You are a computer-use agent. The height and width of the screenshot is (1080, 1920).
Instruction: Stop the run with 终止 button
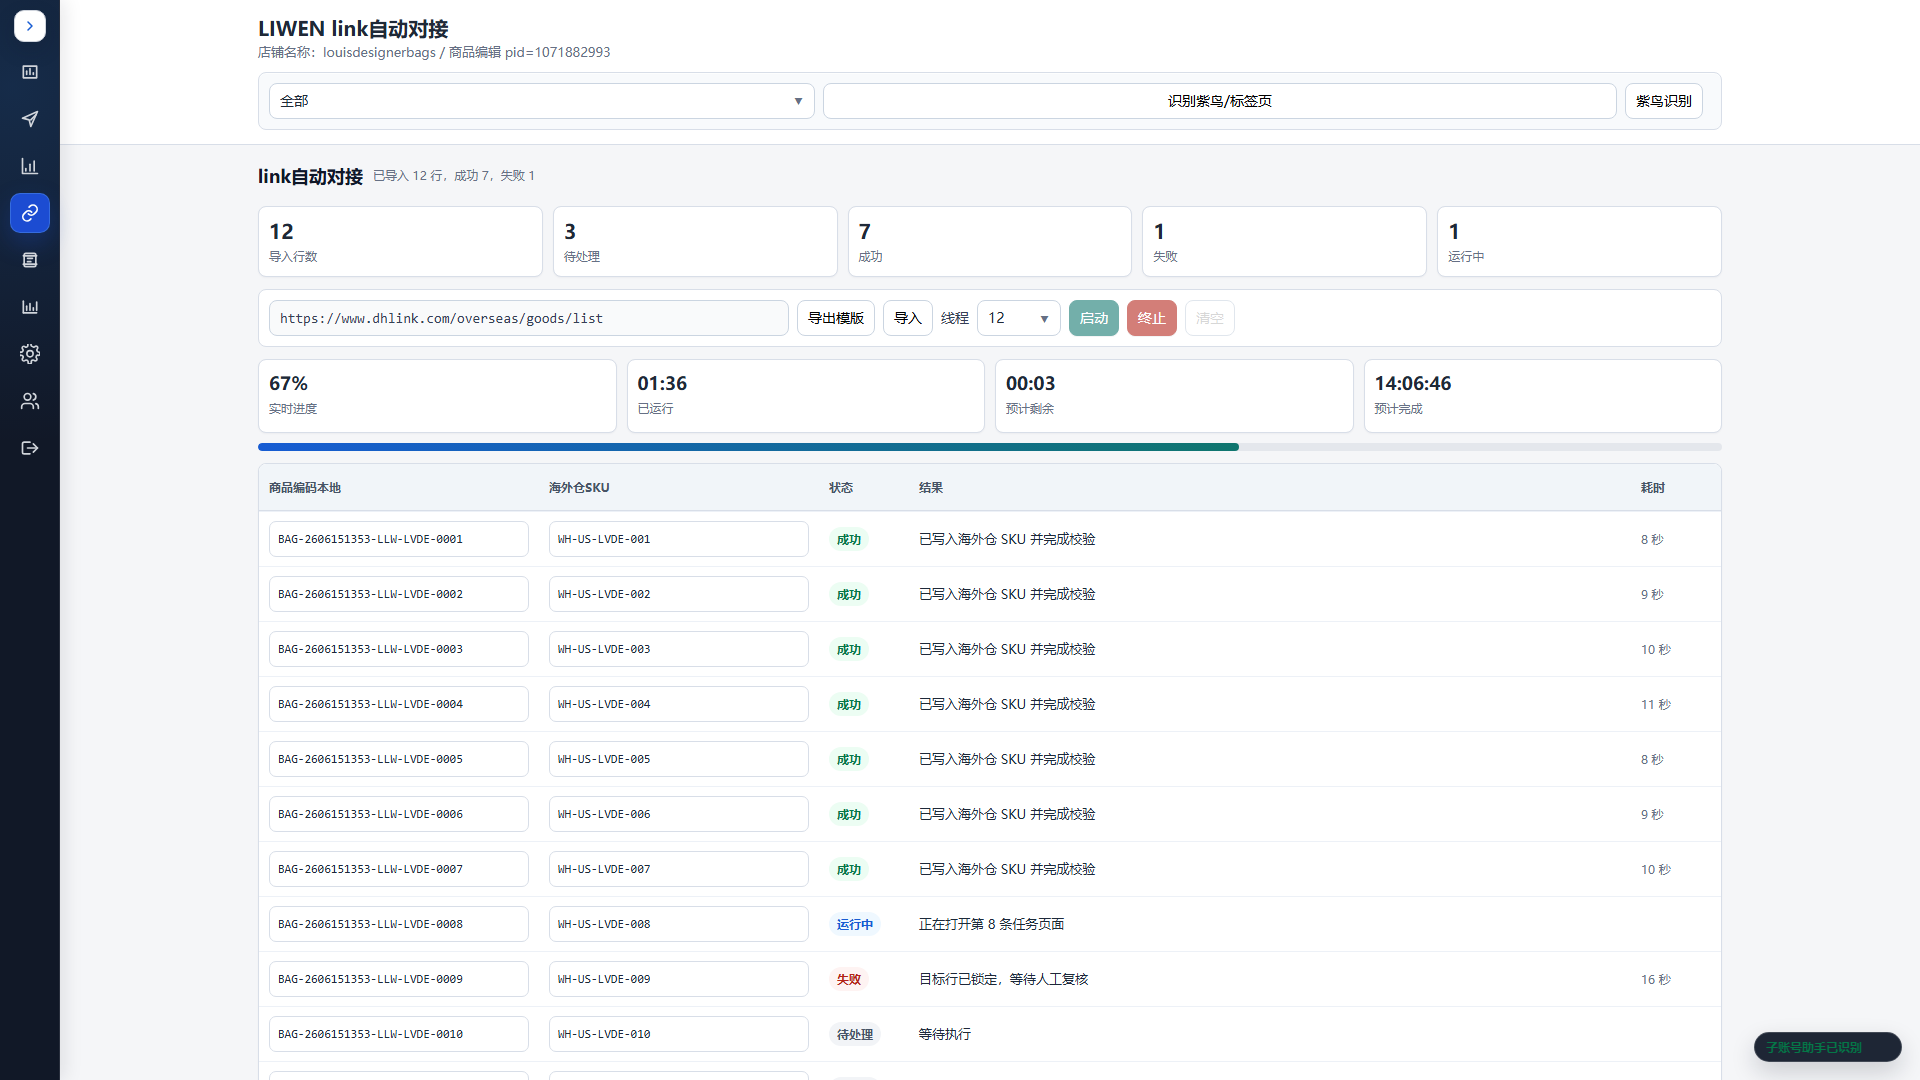[x=1151, y=318]
